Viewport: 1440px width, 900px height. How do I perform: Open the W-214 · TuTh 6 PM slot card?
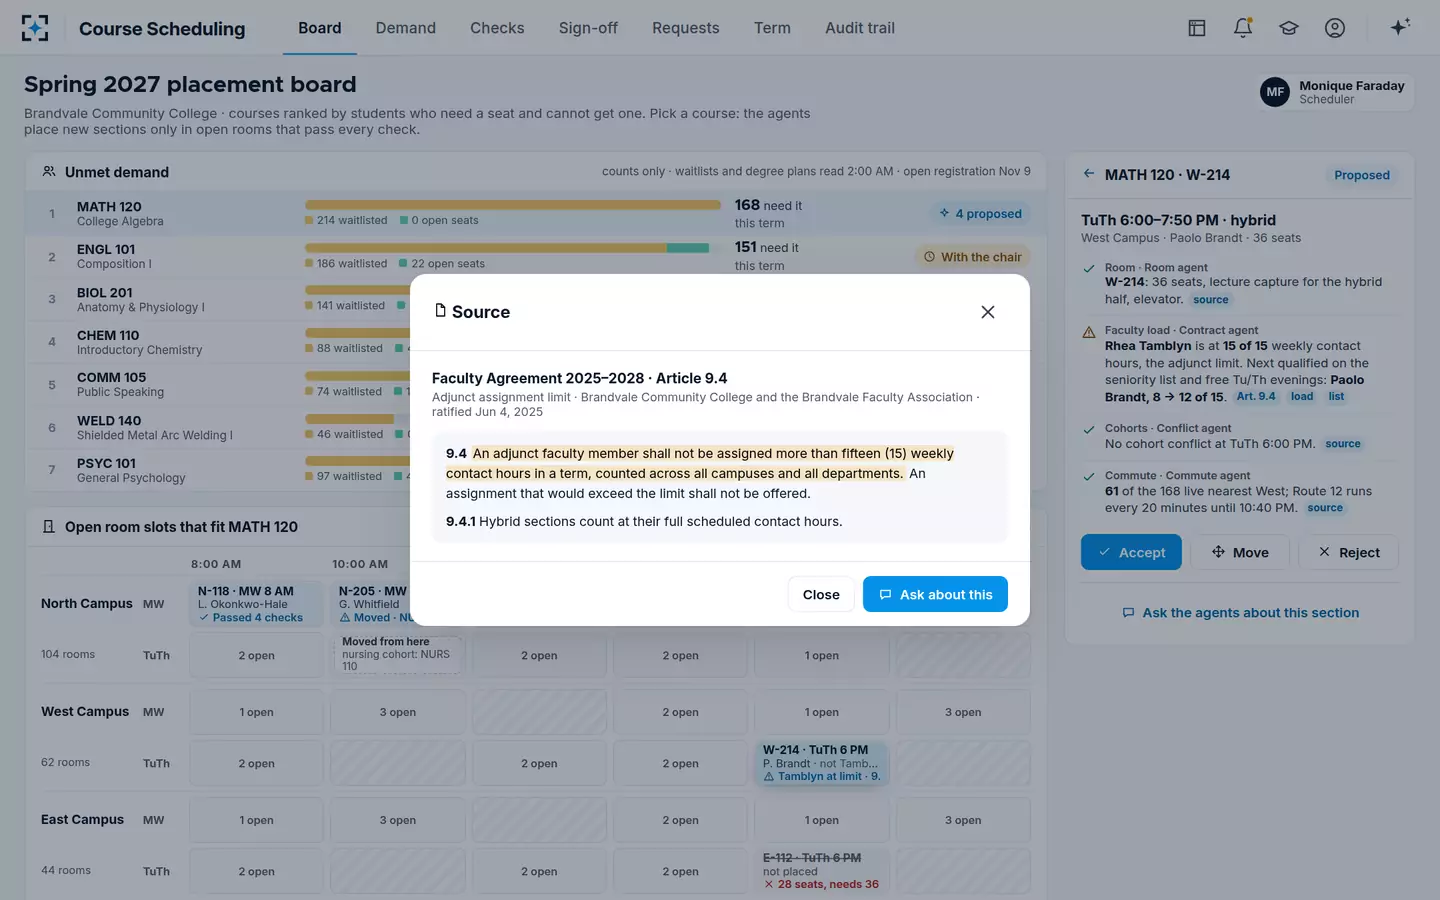click(x=822, y=763)
